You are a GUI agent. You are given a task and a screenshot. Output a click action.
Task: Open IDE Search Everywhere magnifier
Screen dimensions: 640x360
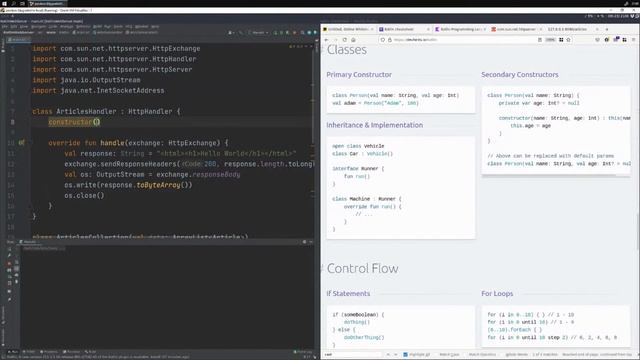click(302, 33)
